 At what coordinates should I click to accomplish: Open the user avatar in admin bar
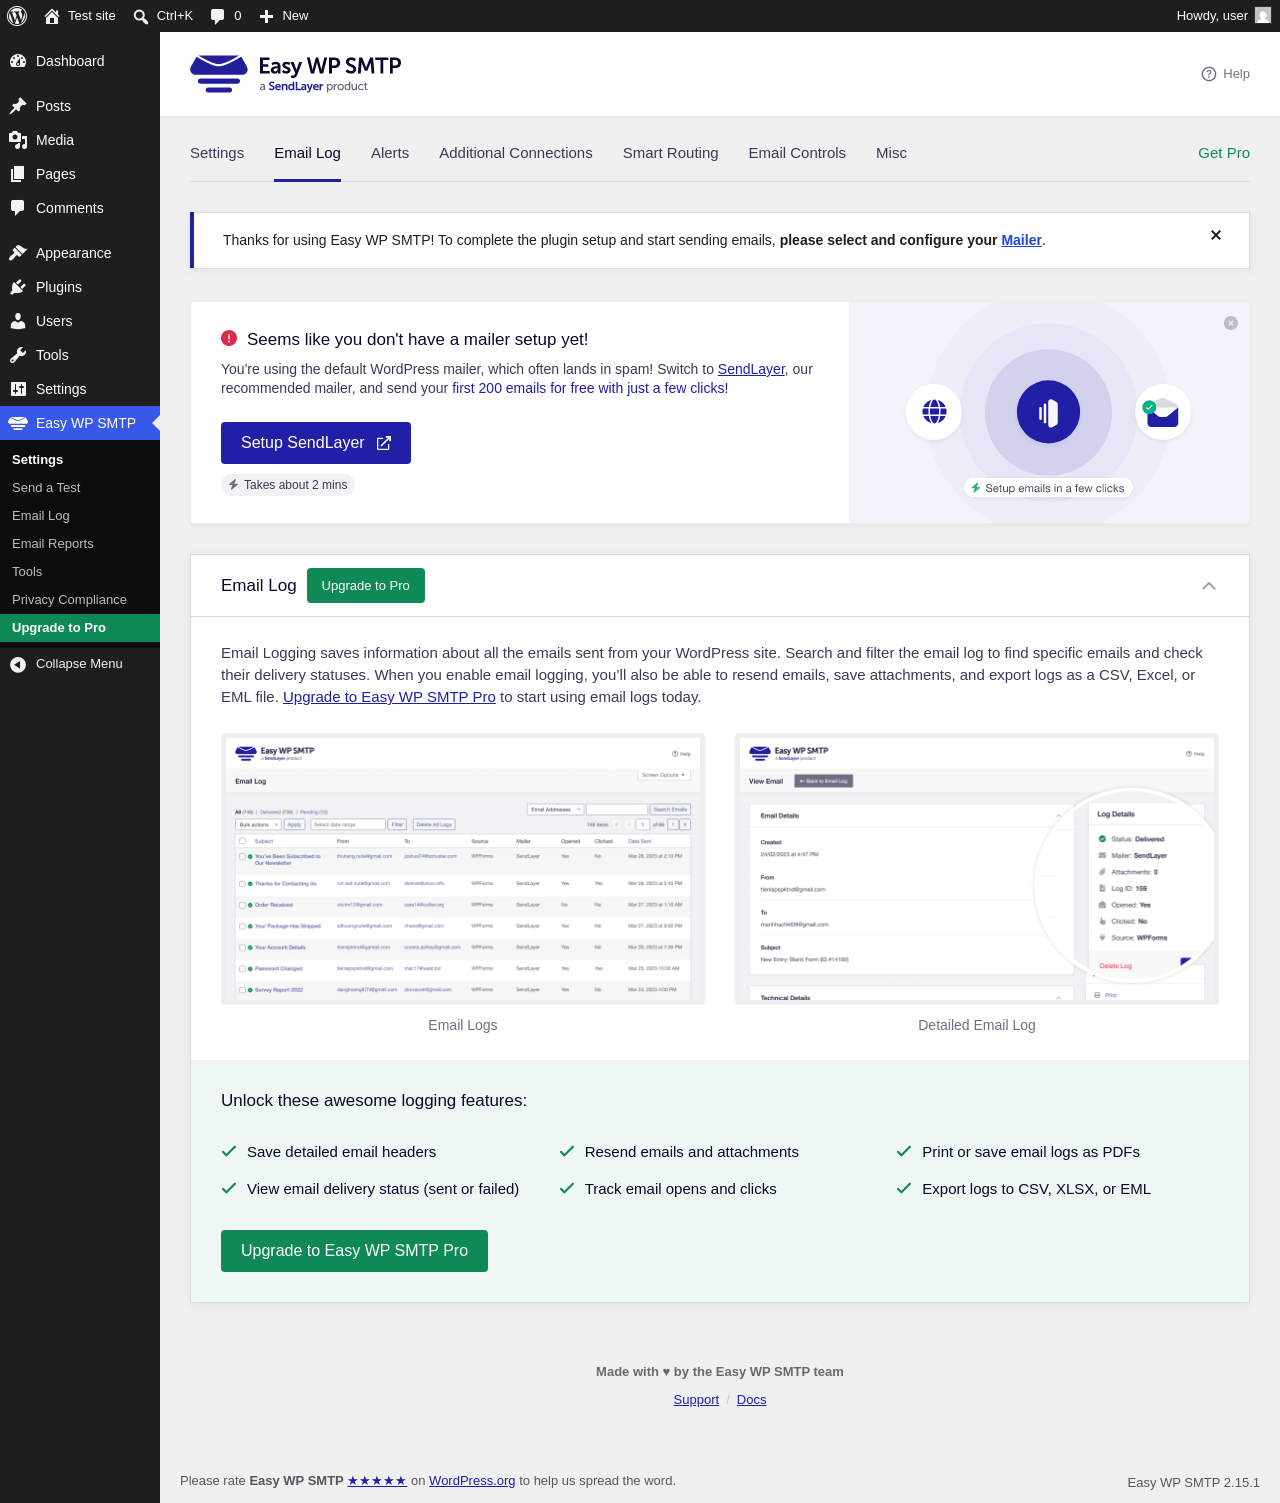1263,15
